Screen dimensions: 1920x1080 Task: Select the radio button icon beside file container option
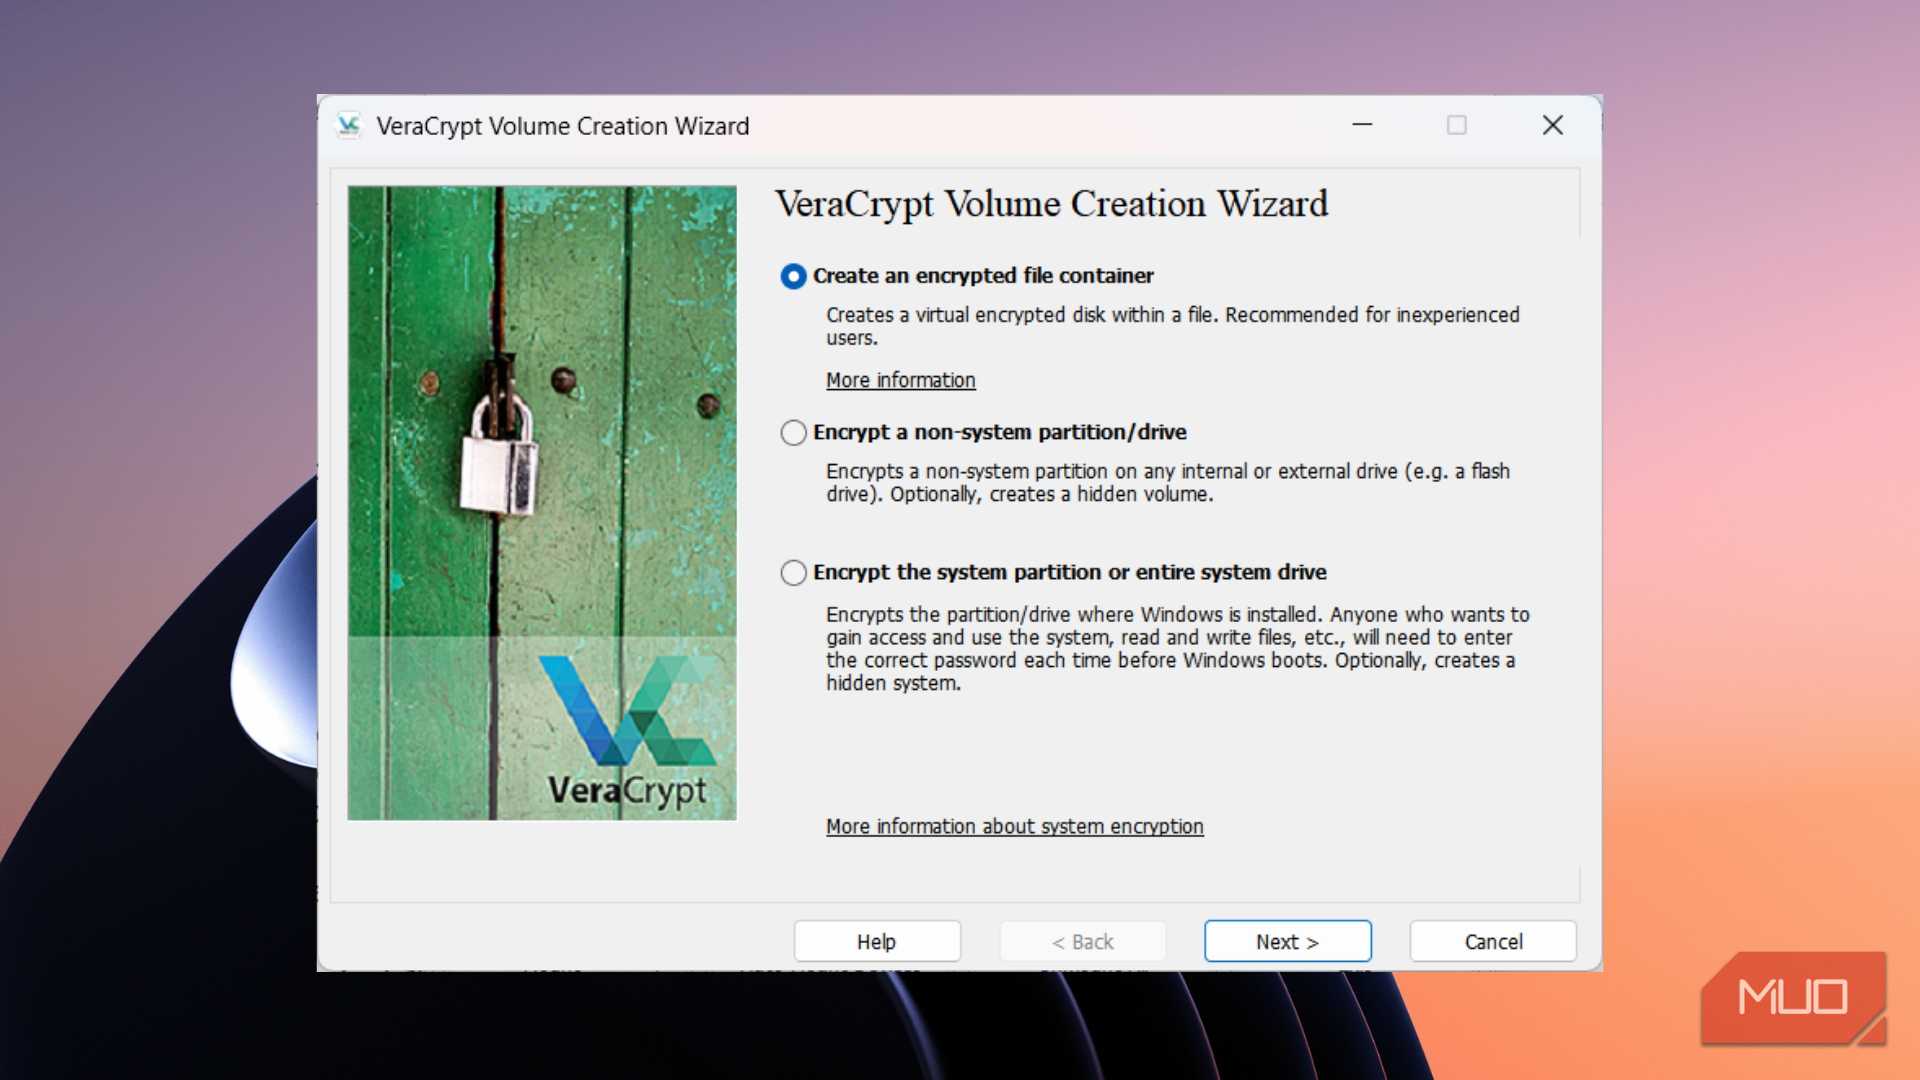[793, 277]
